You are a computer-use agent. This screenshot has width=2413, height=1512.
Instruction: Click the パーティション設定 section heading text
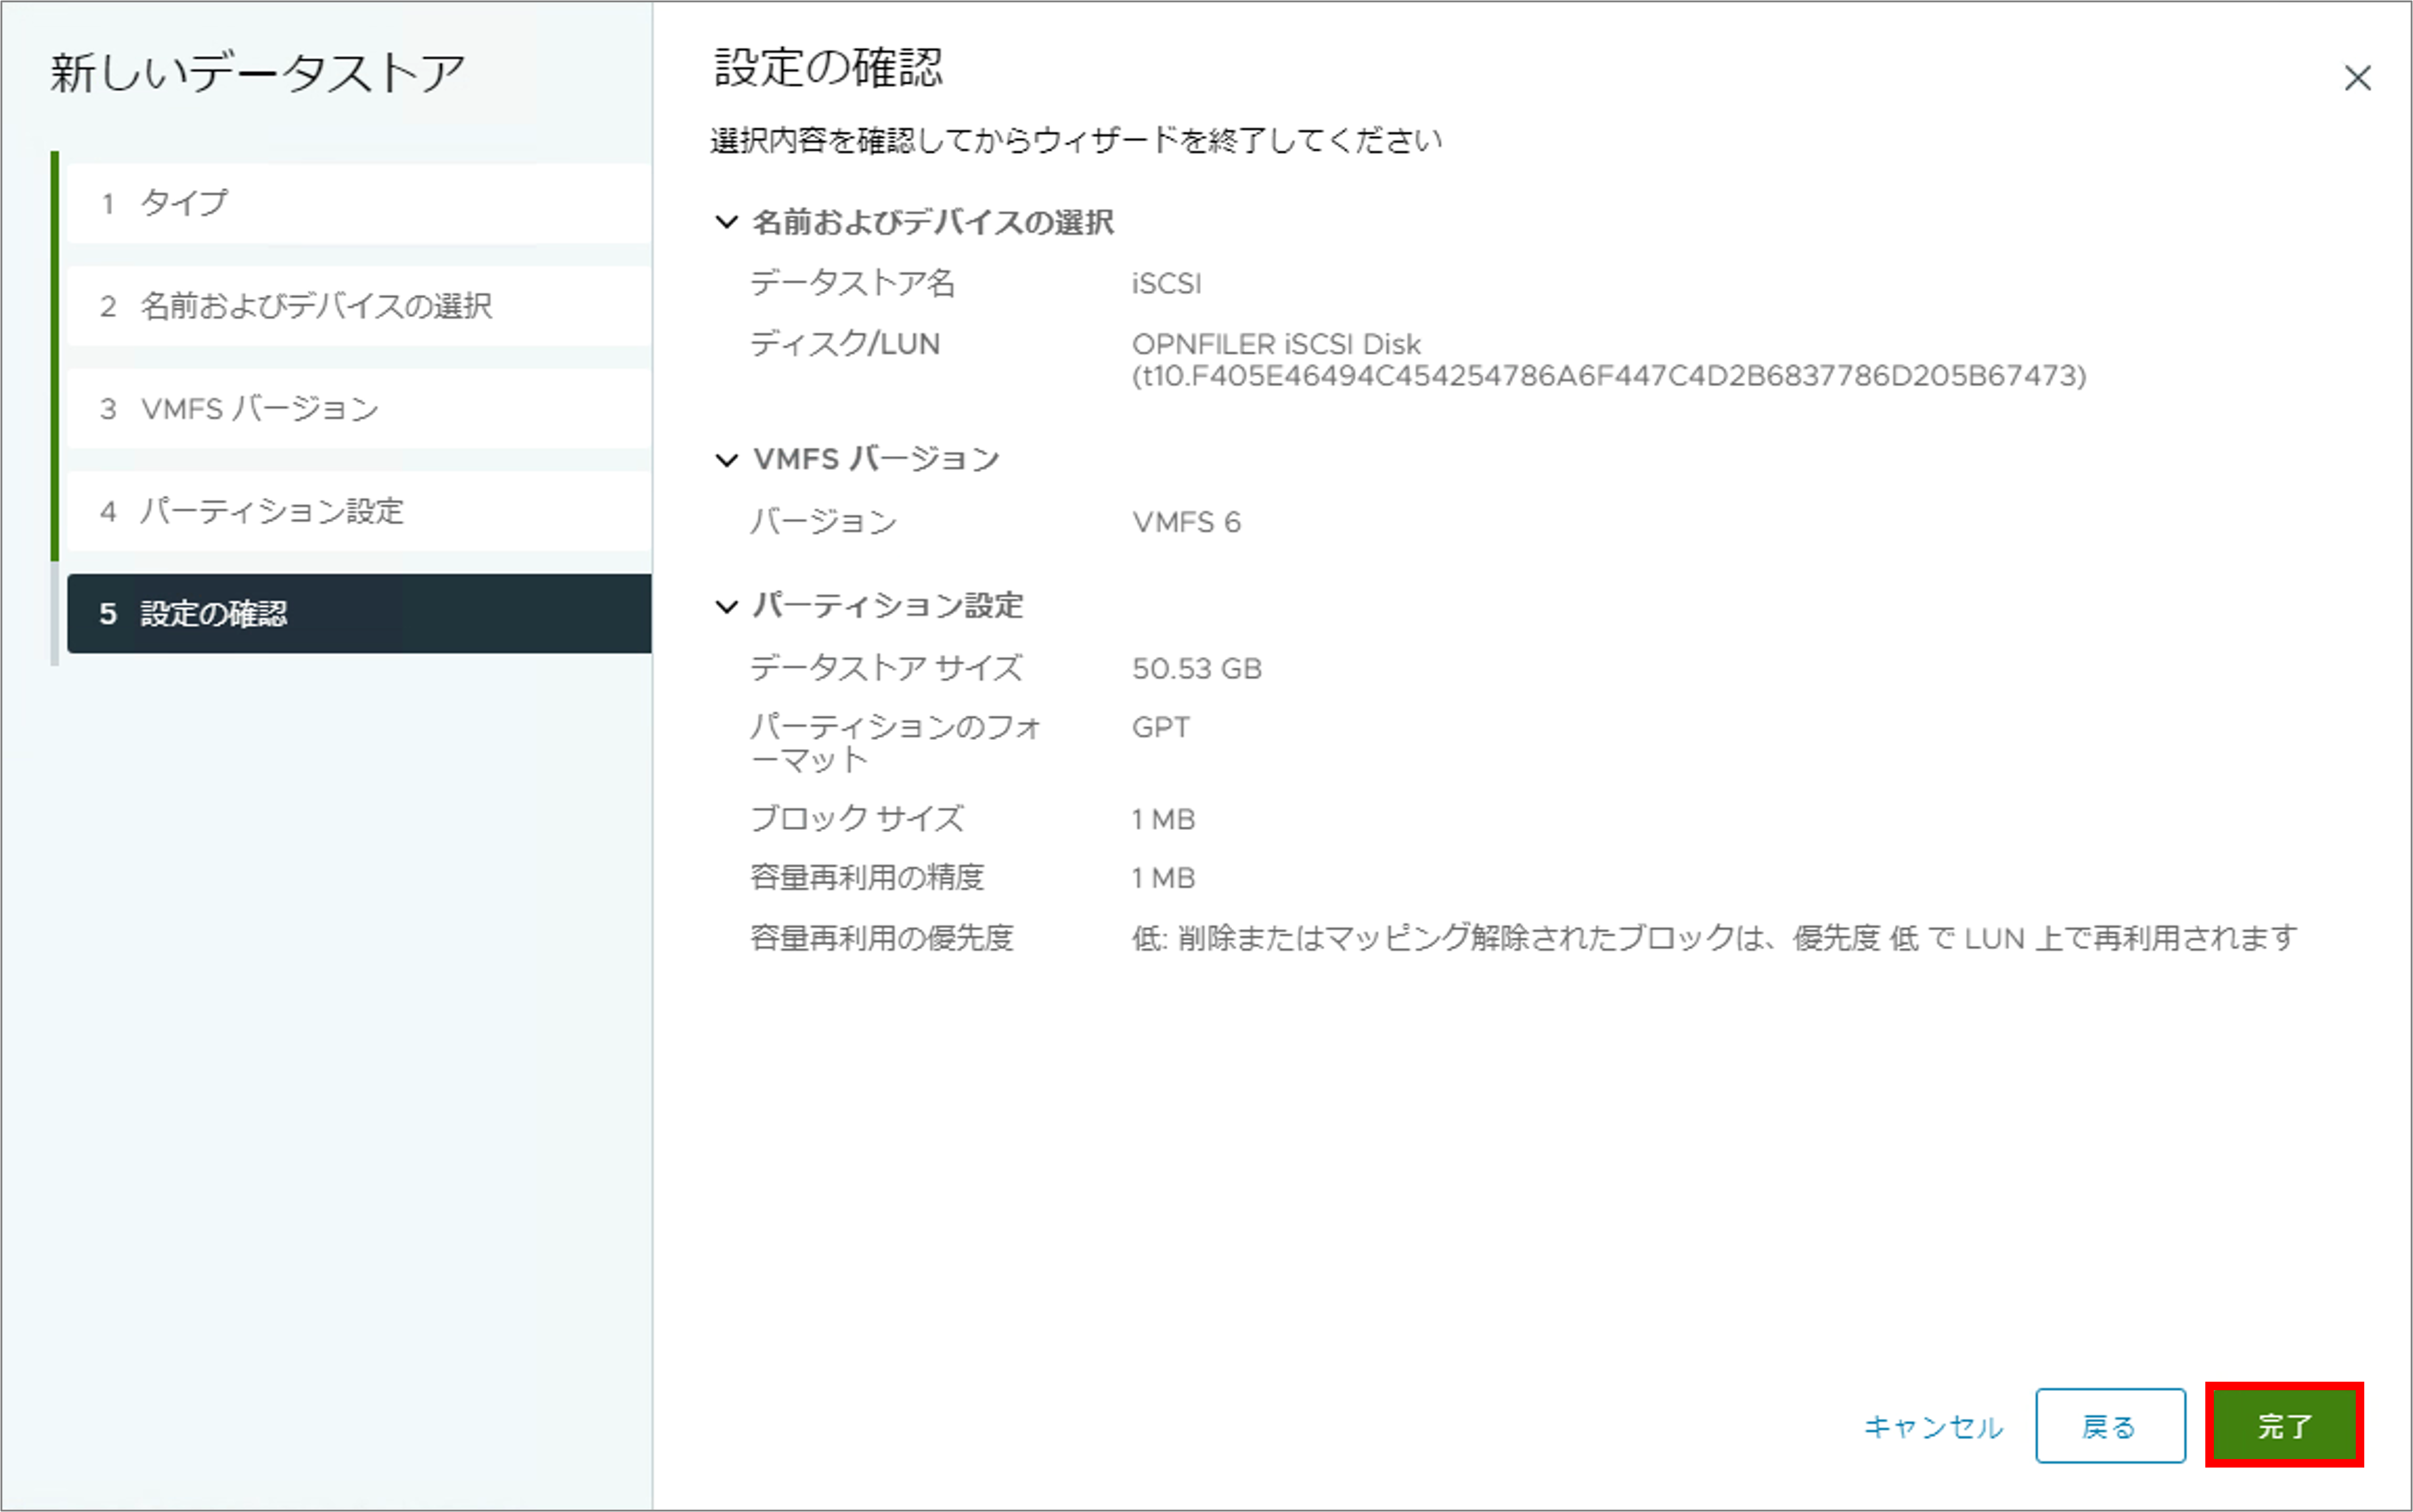[887, 606]
